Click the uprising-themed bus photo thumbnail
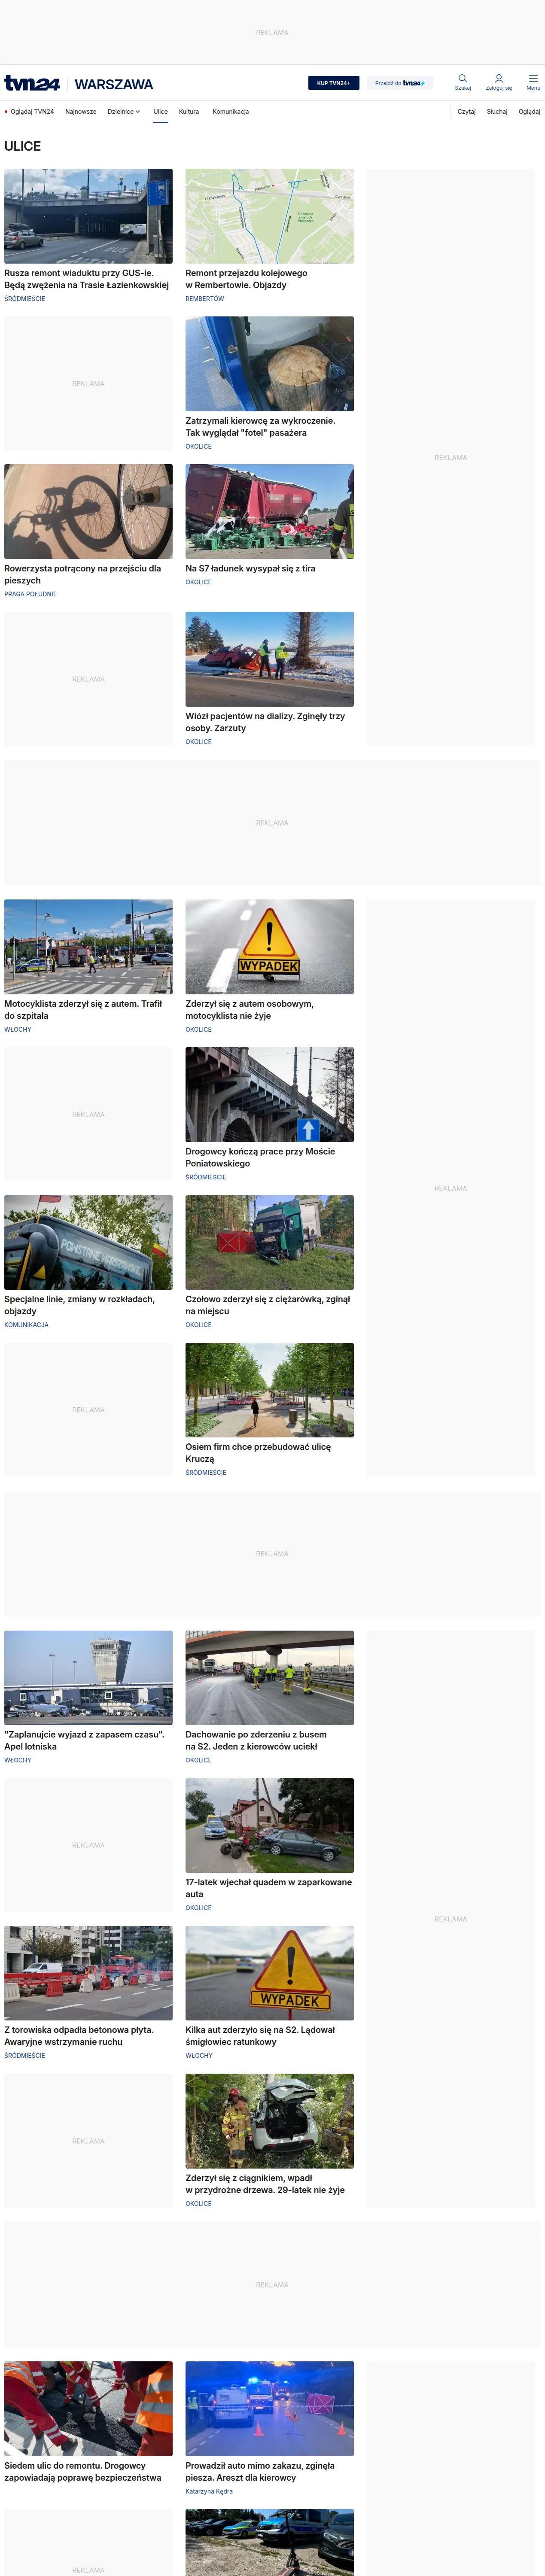The width and height of the screenshot is (545, 2576). (88, 1242)
